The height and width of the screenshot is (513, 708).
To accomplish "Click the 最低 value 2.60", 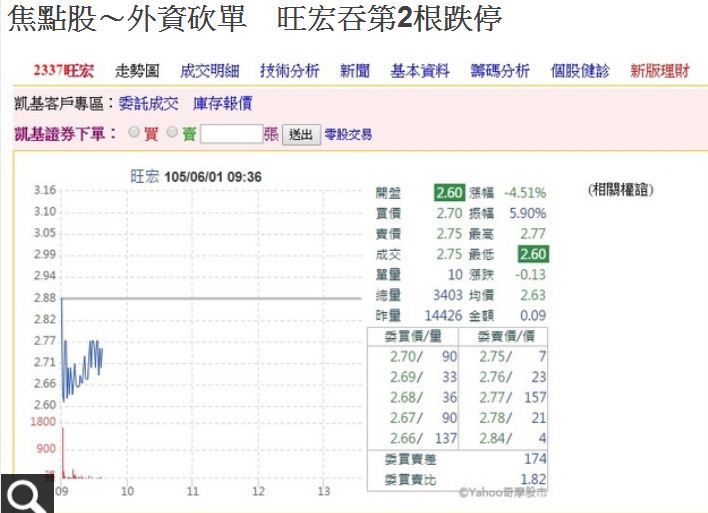I will tap(533, 254).
